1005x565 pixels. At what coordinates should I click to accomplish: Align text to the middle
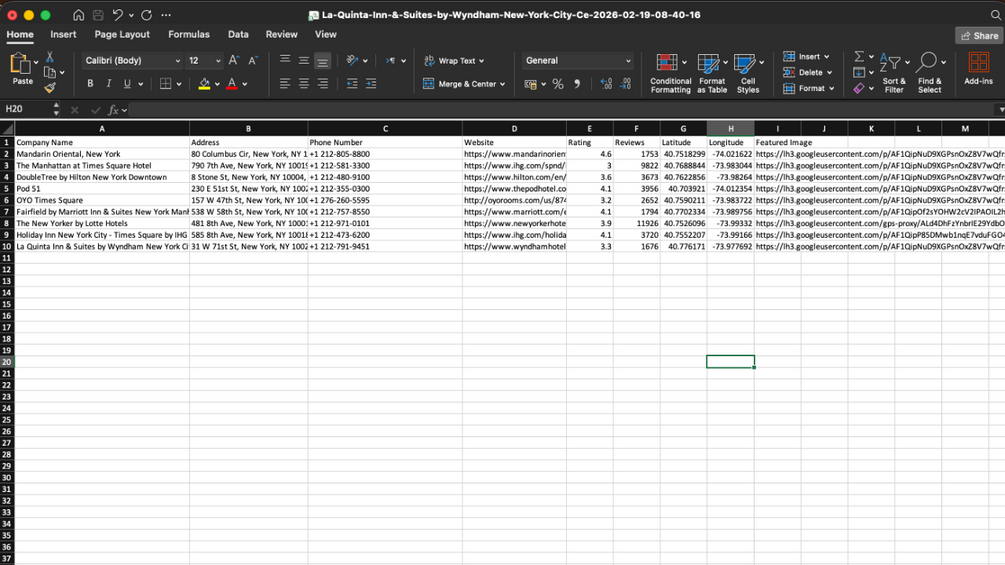point(304,60)
